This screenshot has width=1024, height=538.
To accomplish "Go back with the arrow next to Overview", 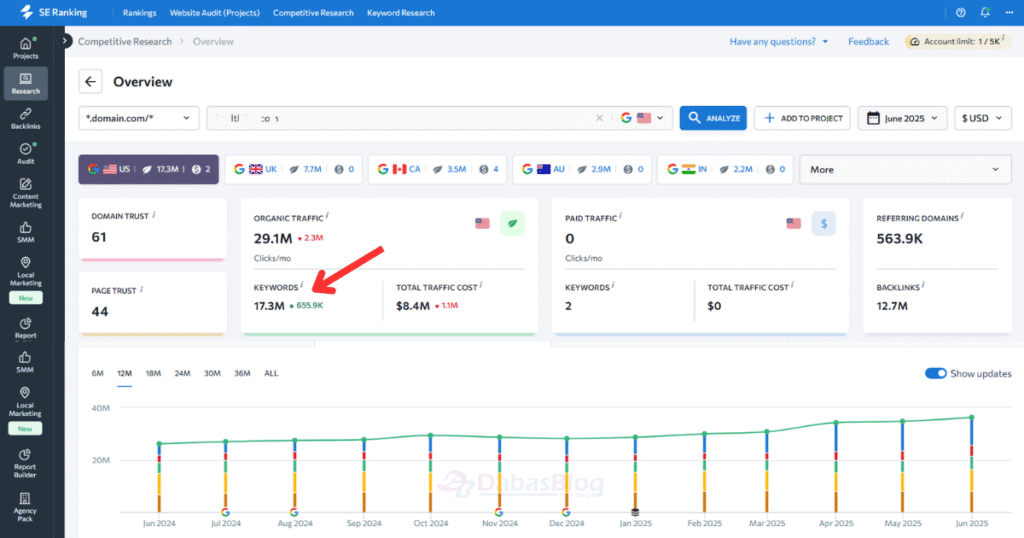I will (90, 82).
